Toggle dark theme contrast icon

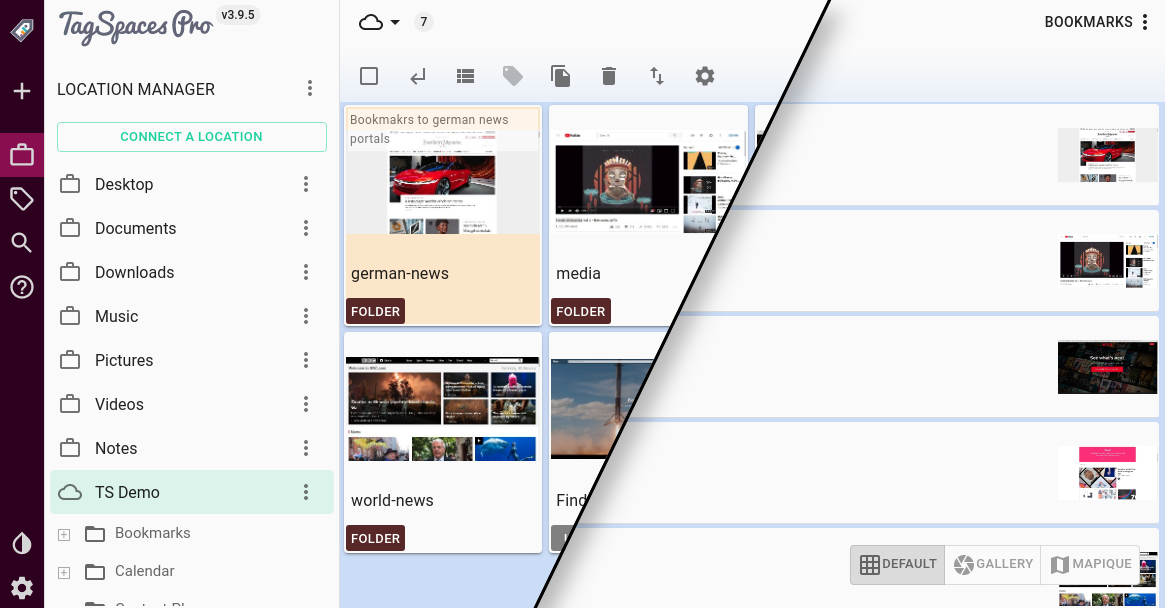22,543
